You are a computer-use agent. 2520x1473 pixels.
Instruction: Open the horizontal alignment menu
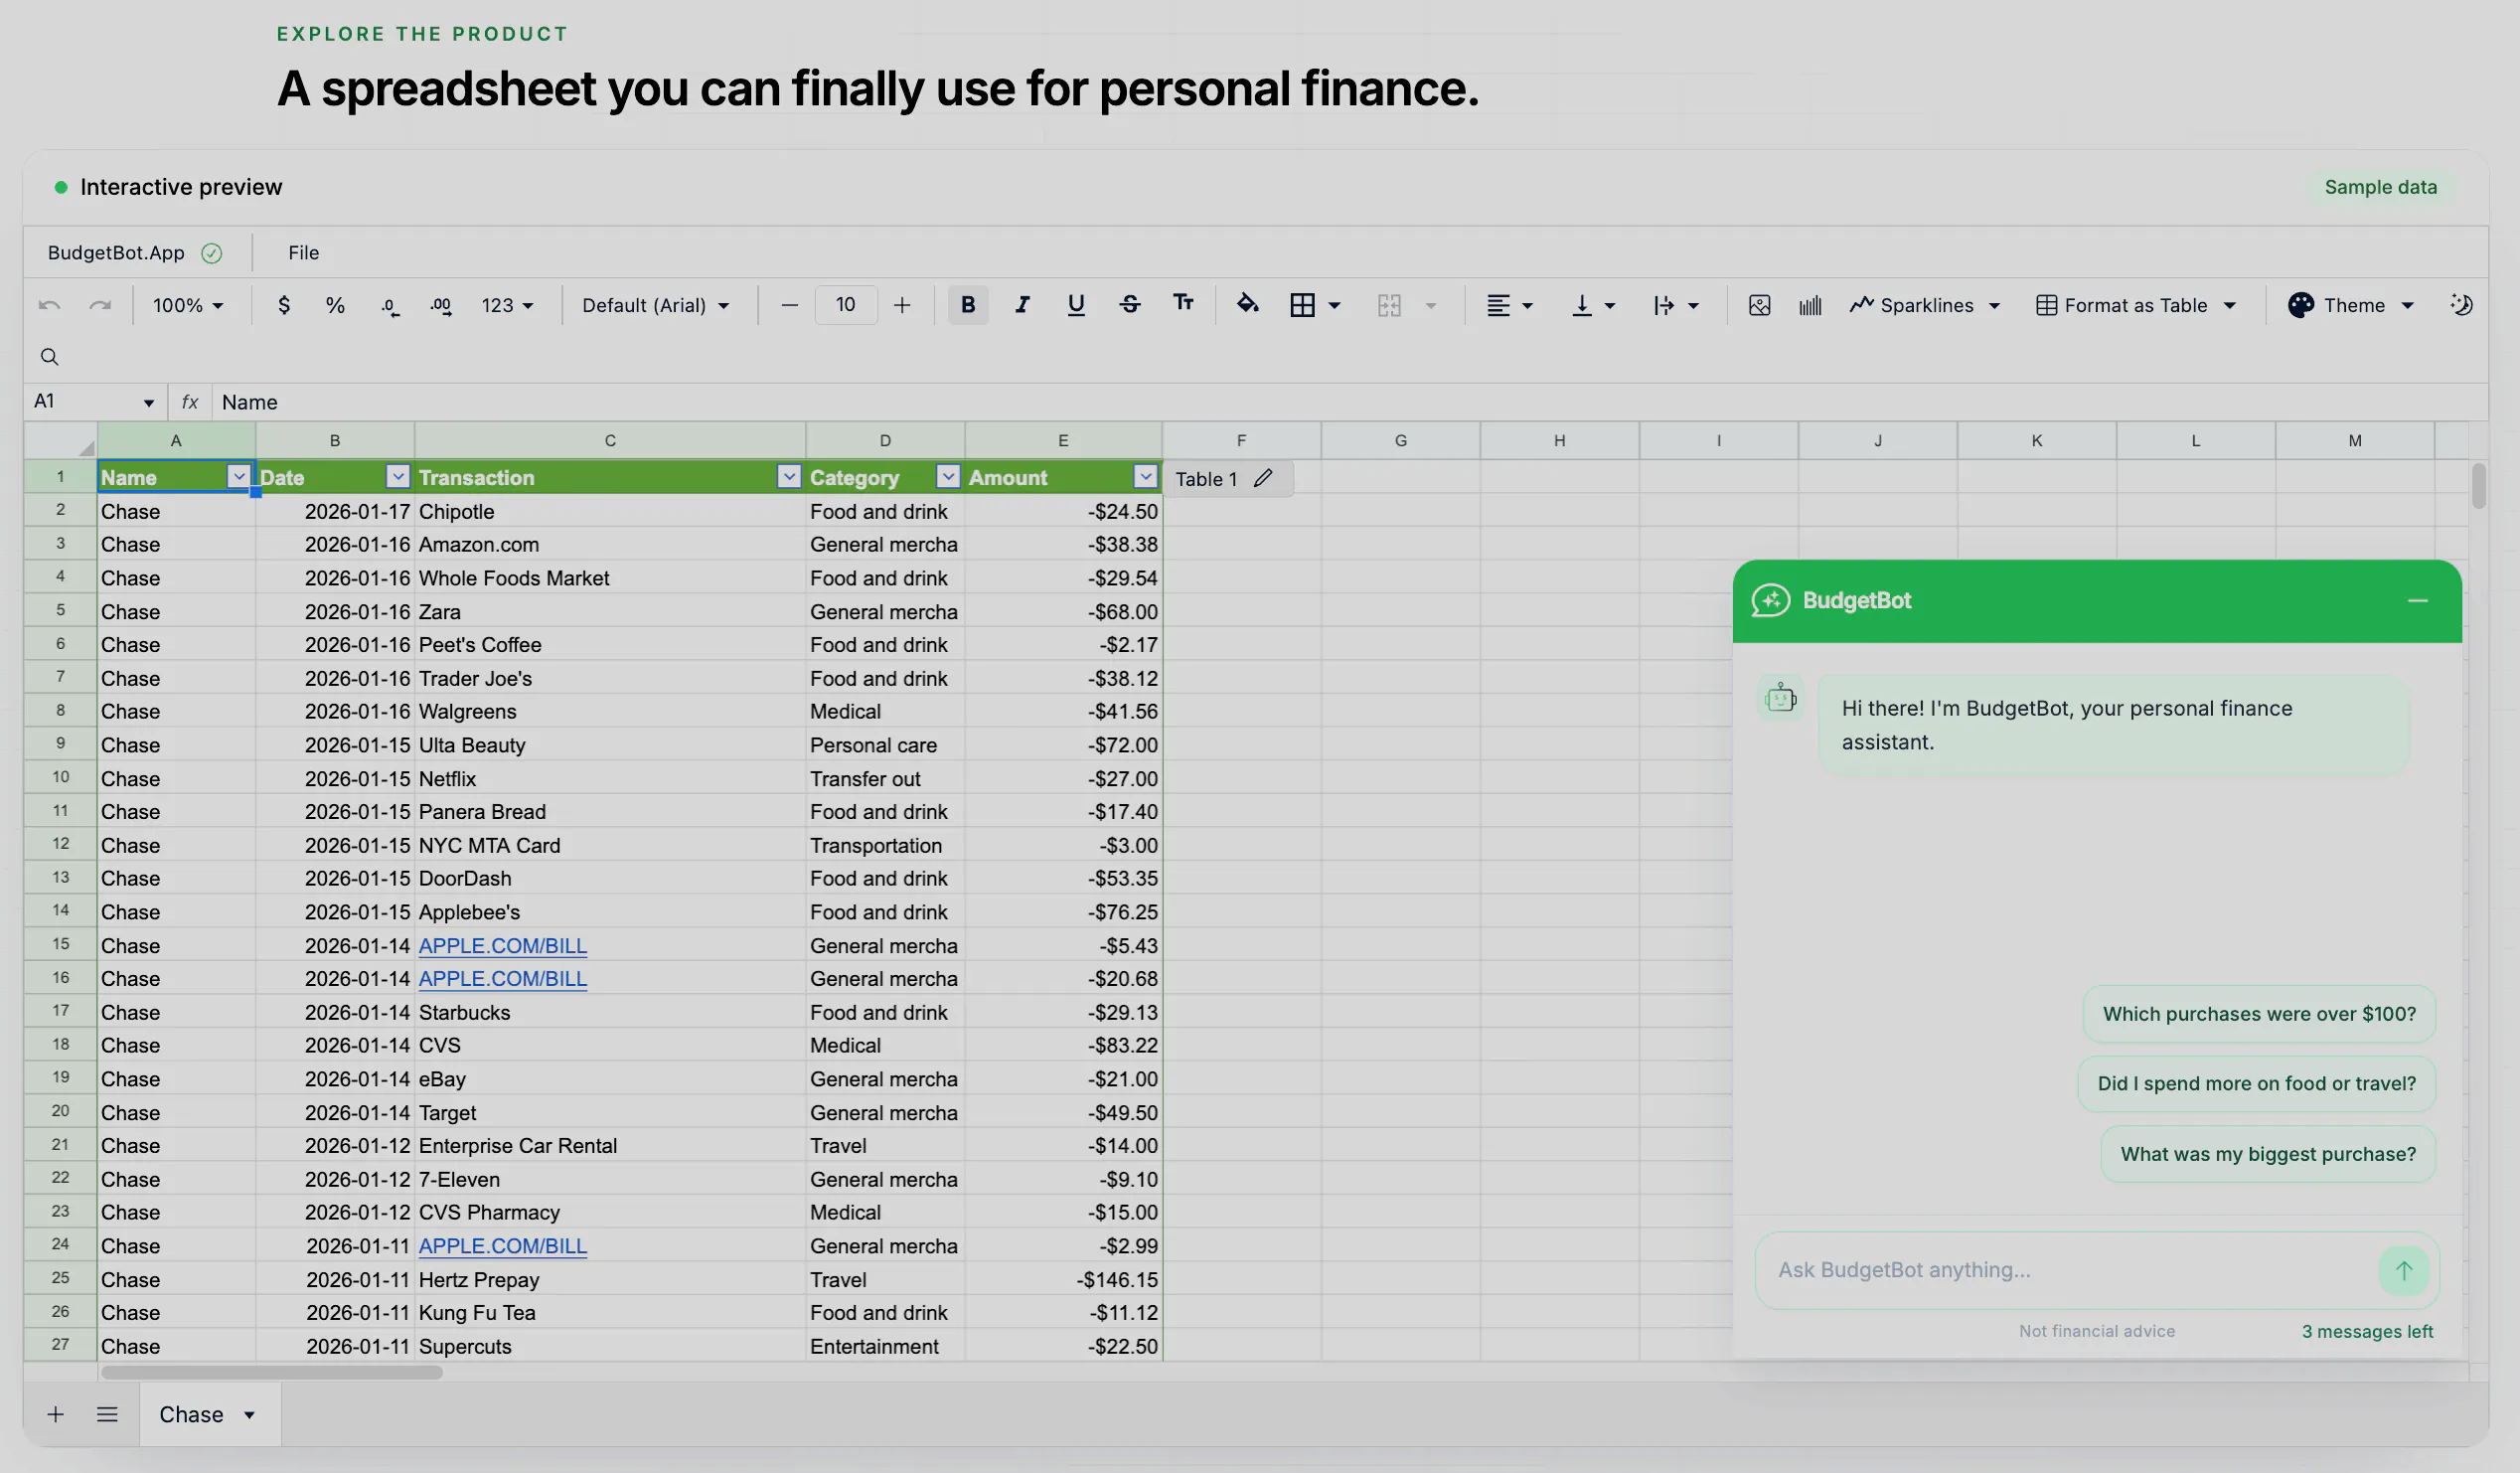(x=1509, y=305)
